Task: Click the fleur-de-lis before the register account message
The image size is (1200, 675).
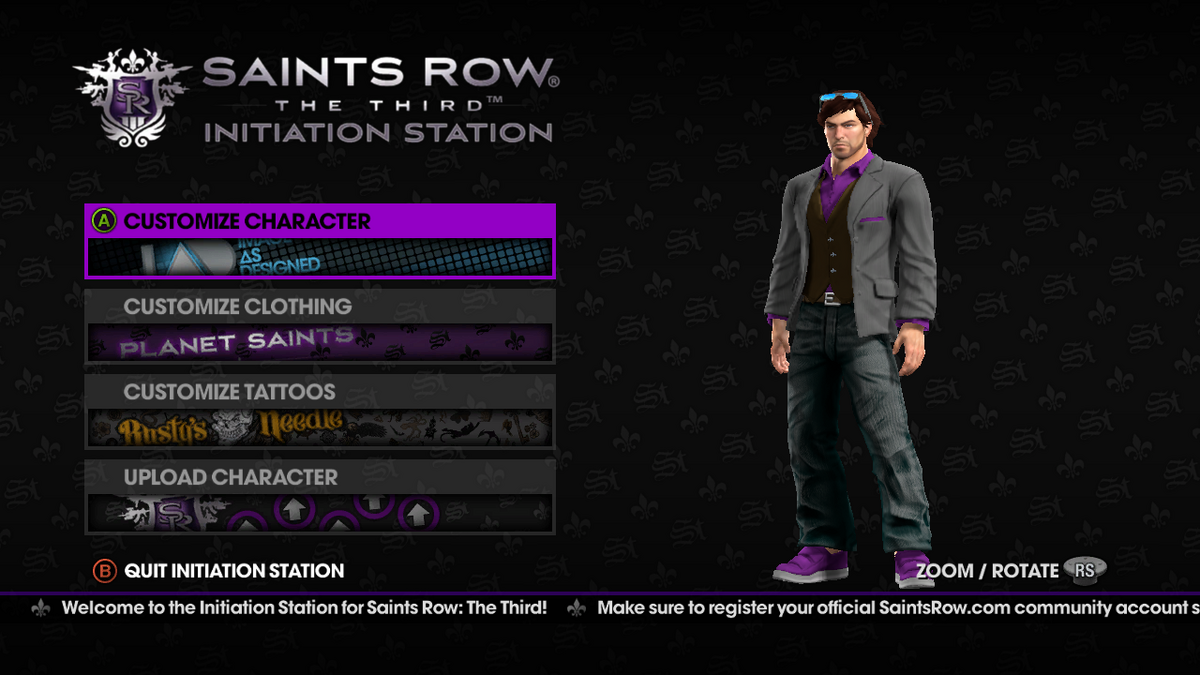Action: 576,608
